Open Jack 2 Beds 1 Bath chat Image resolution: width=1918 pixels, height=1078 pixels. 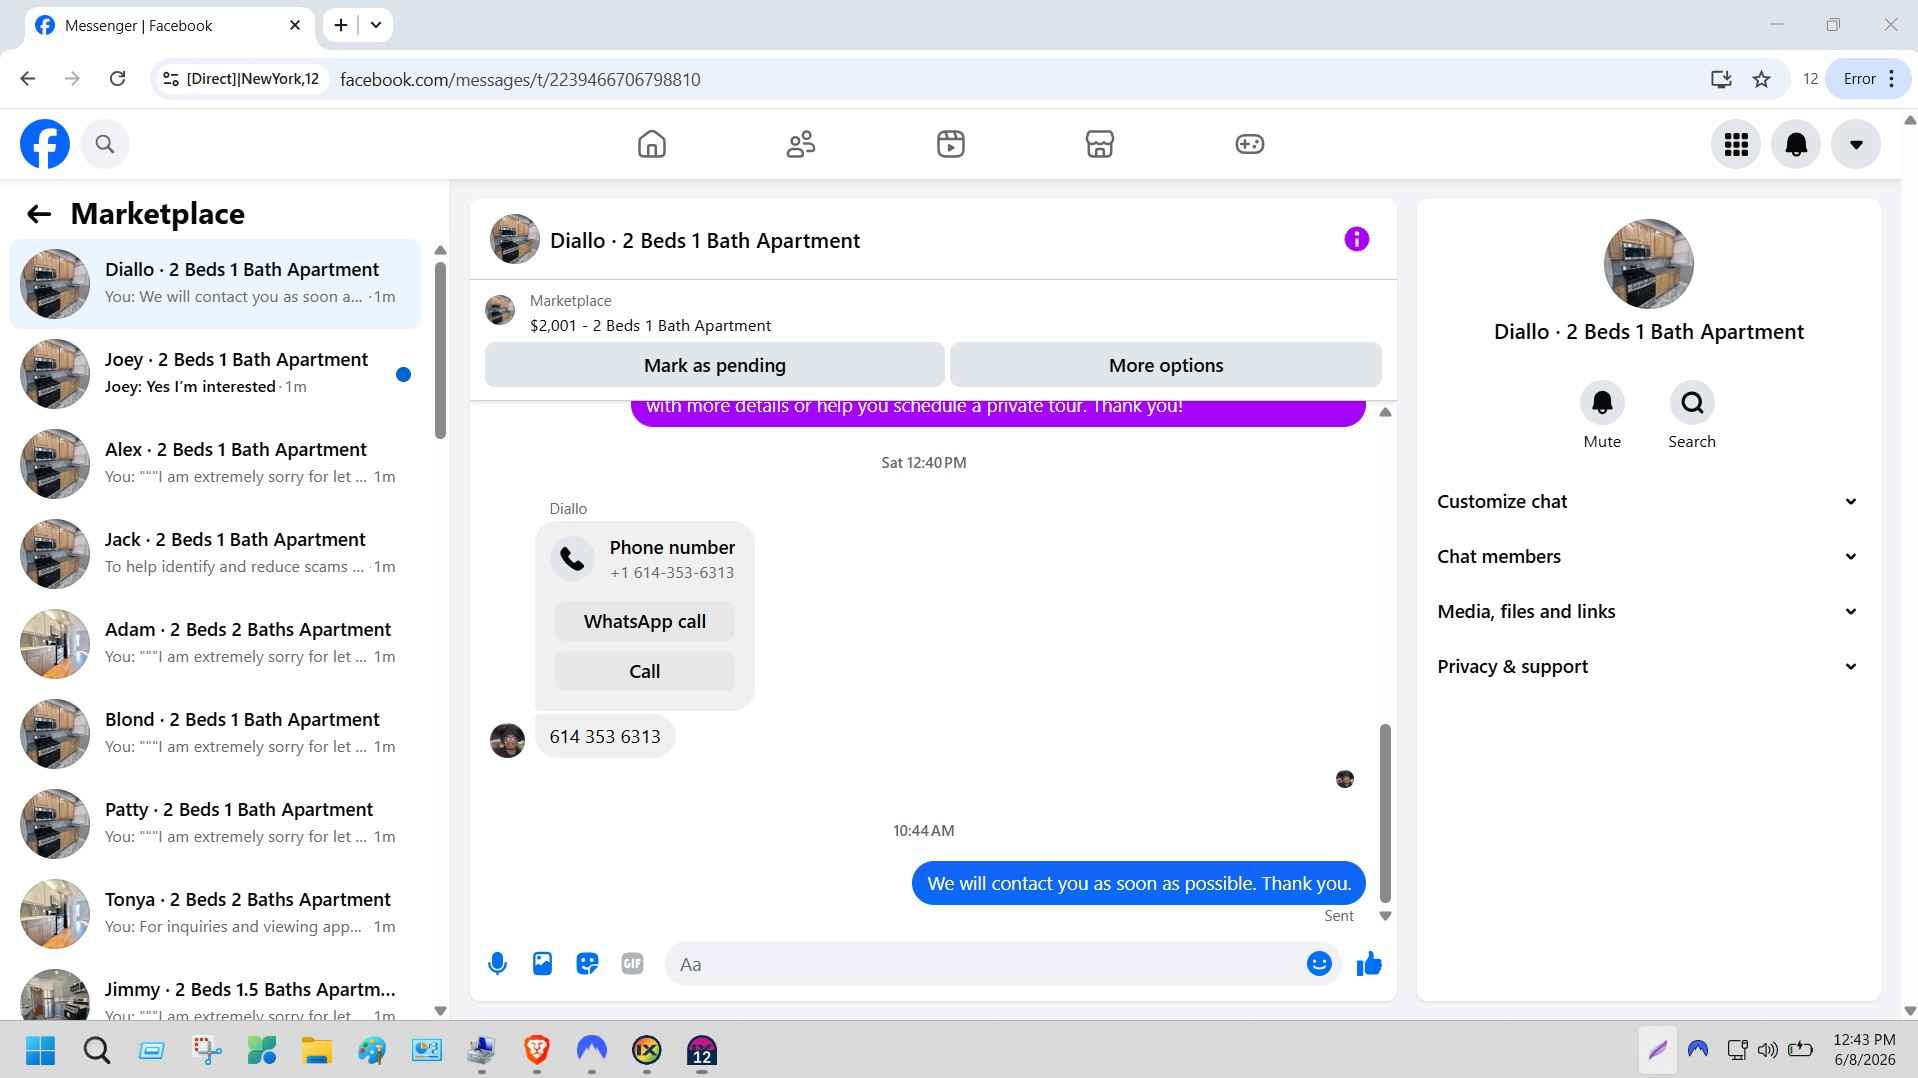[216, 554]
